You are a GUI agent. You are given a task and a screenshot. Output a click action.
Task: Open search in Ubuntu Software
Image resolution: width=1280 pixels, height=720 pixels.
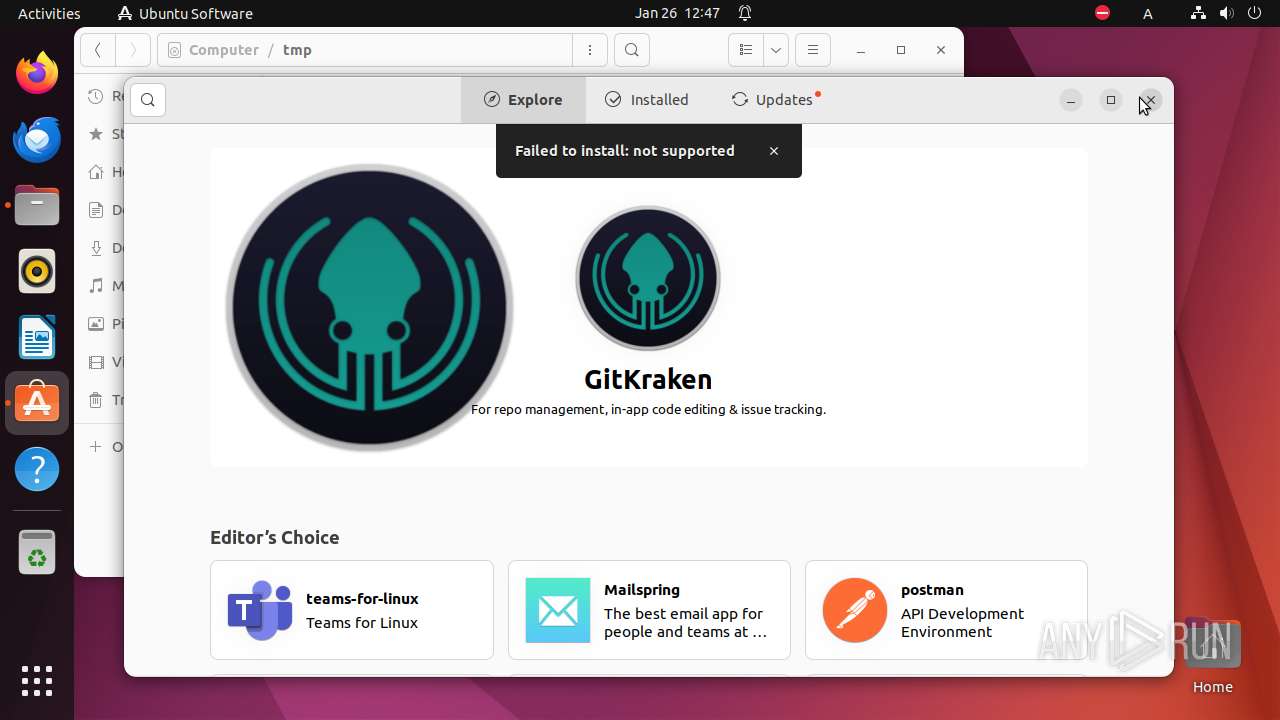point(148,100)
